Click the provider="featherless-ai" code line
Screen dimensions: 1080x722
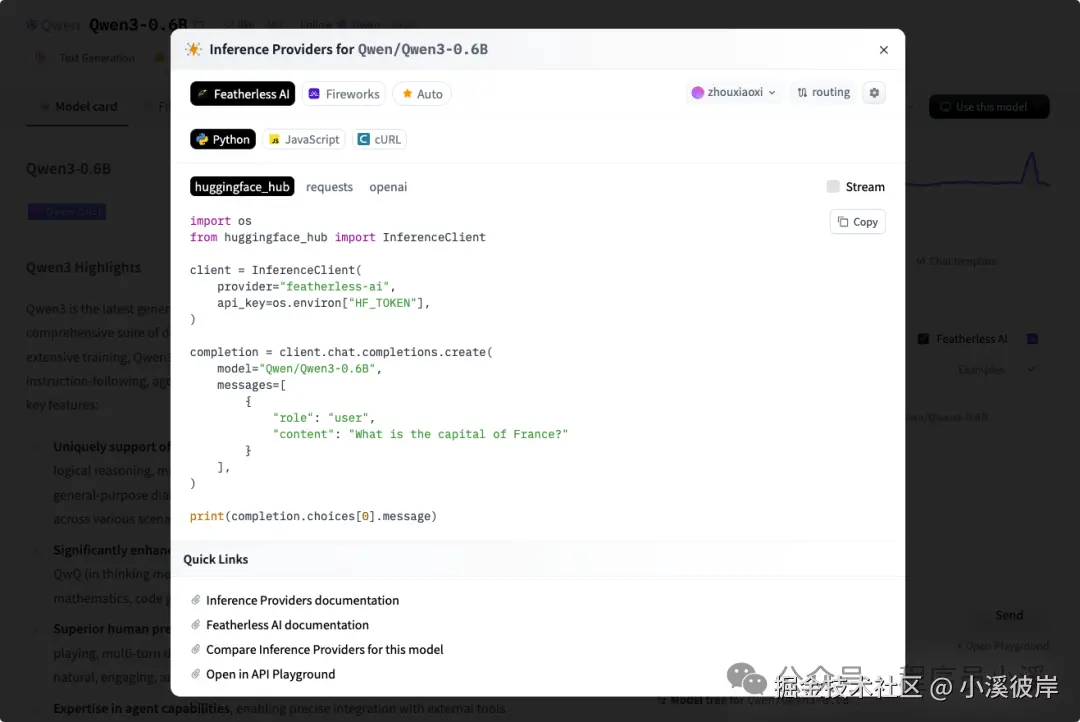click(306, 287)
